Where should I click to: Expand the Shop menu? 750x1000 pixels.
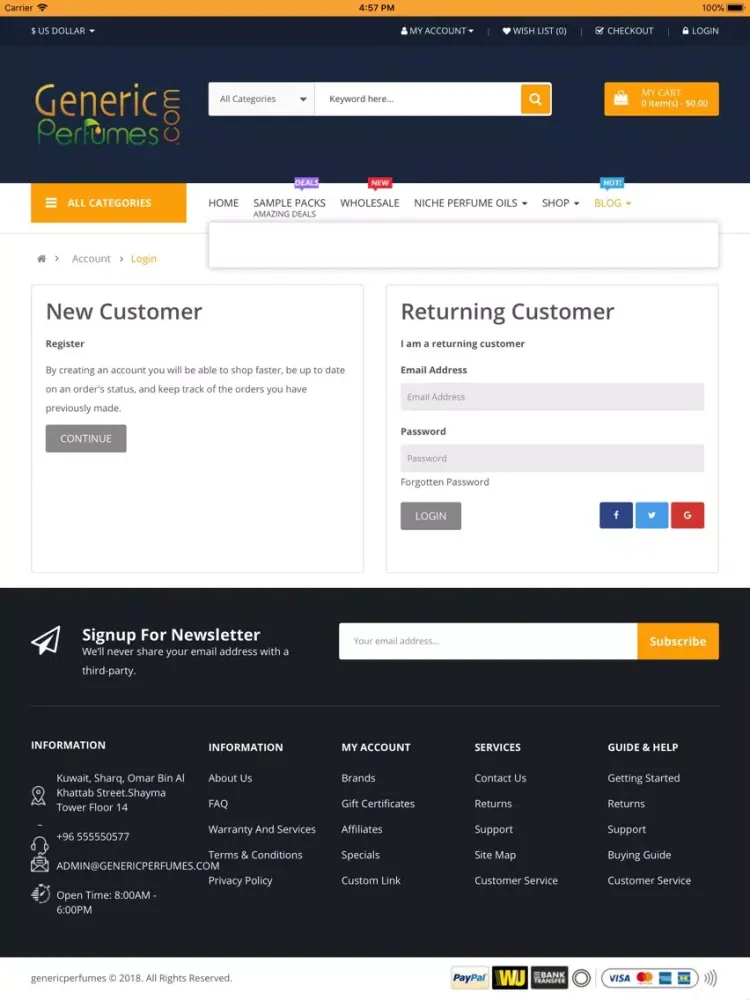[x=561, y=203]
